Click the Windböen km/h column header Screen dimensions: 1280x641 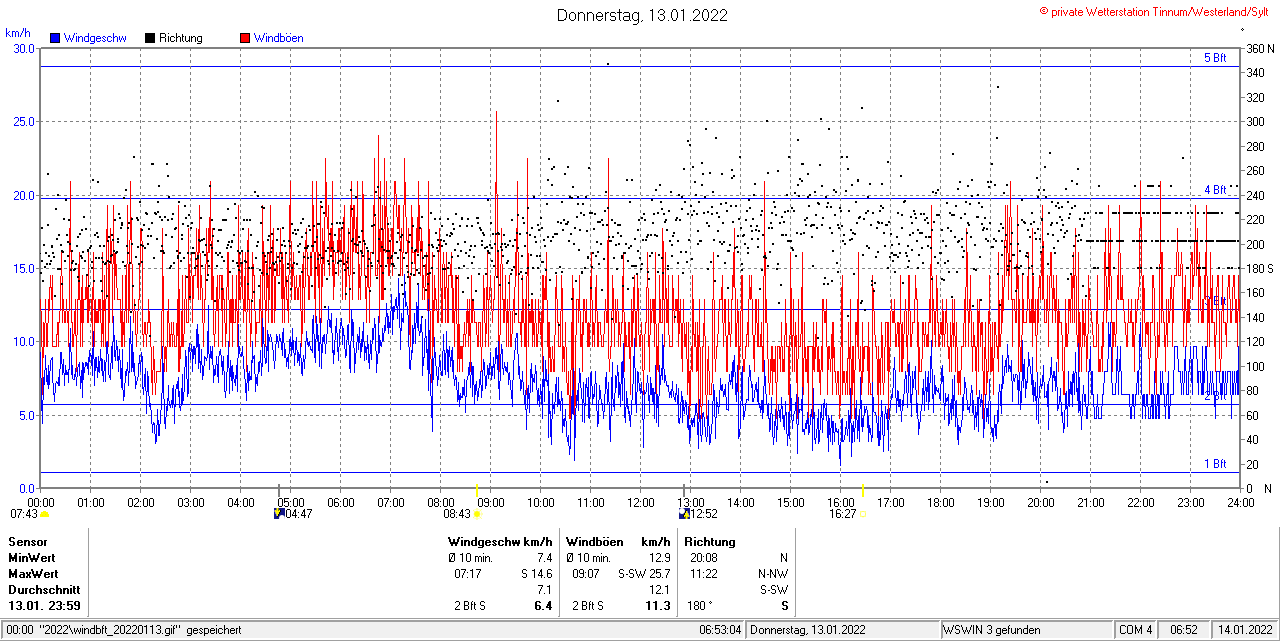point(618,541)
